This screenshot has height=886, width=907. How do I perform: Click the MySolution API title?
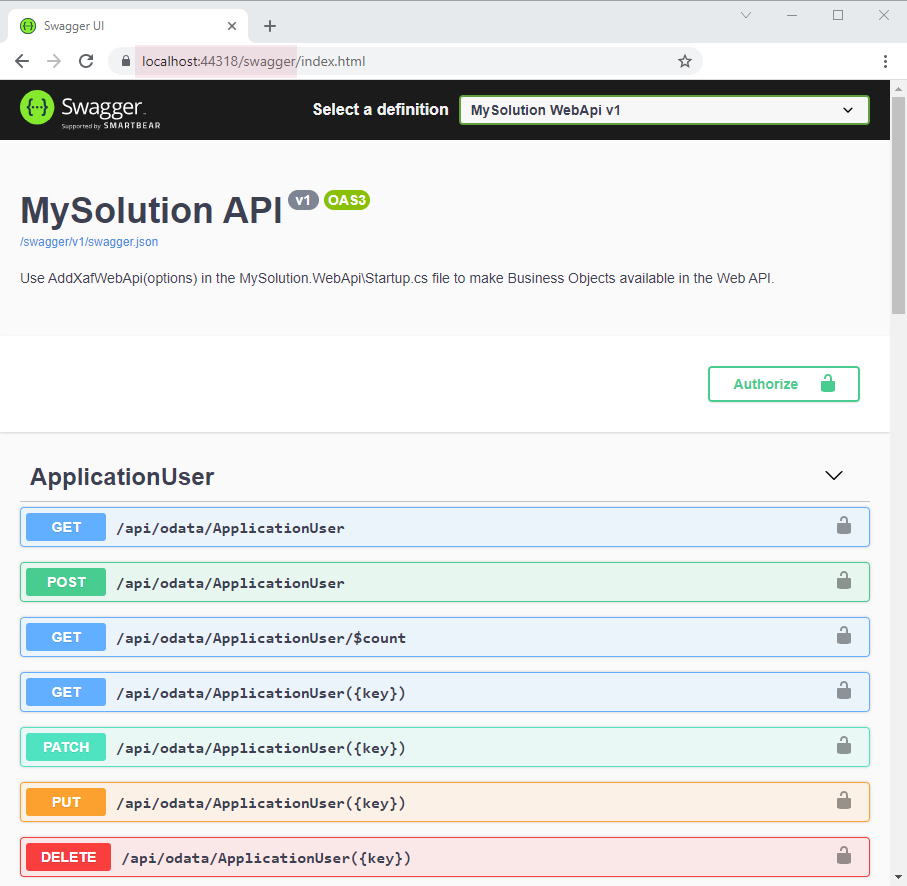pos(151,210)
